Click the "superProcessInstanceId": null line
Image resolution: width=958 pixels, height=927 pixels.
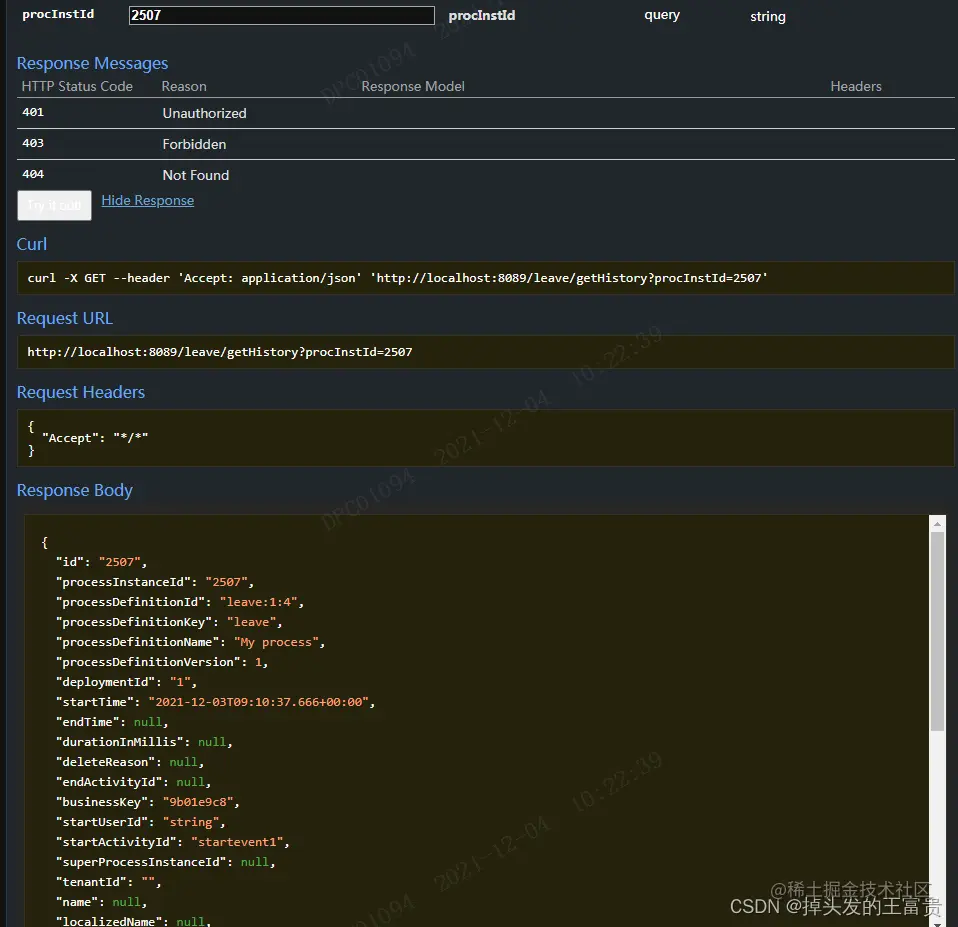[166, 862]
